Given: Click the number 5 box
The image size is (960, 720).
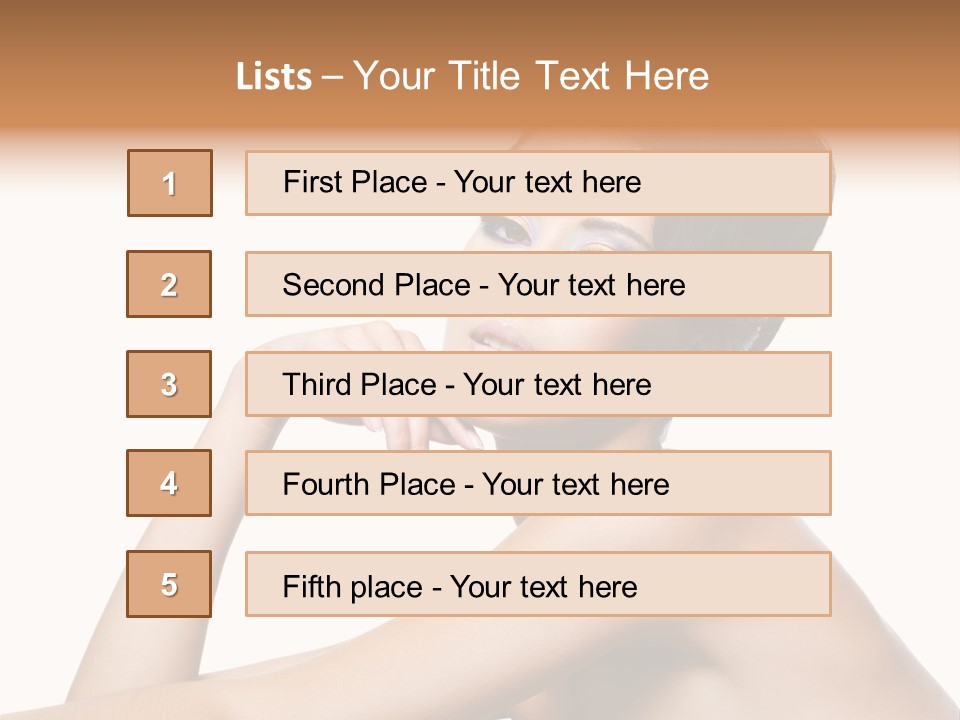Looking at the screenshot, I should tap(169, 584).
